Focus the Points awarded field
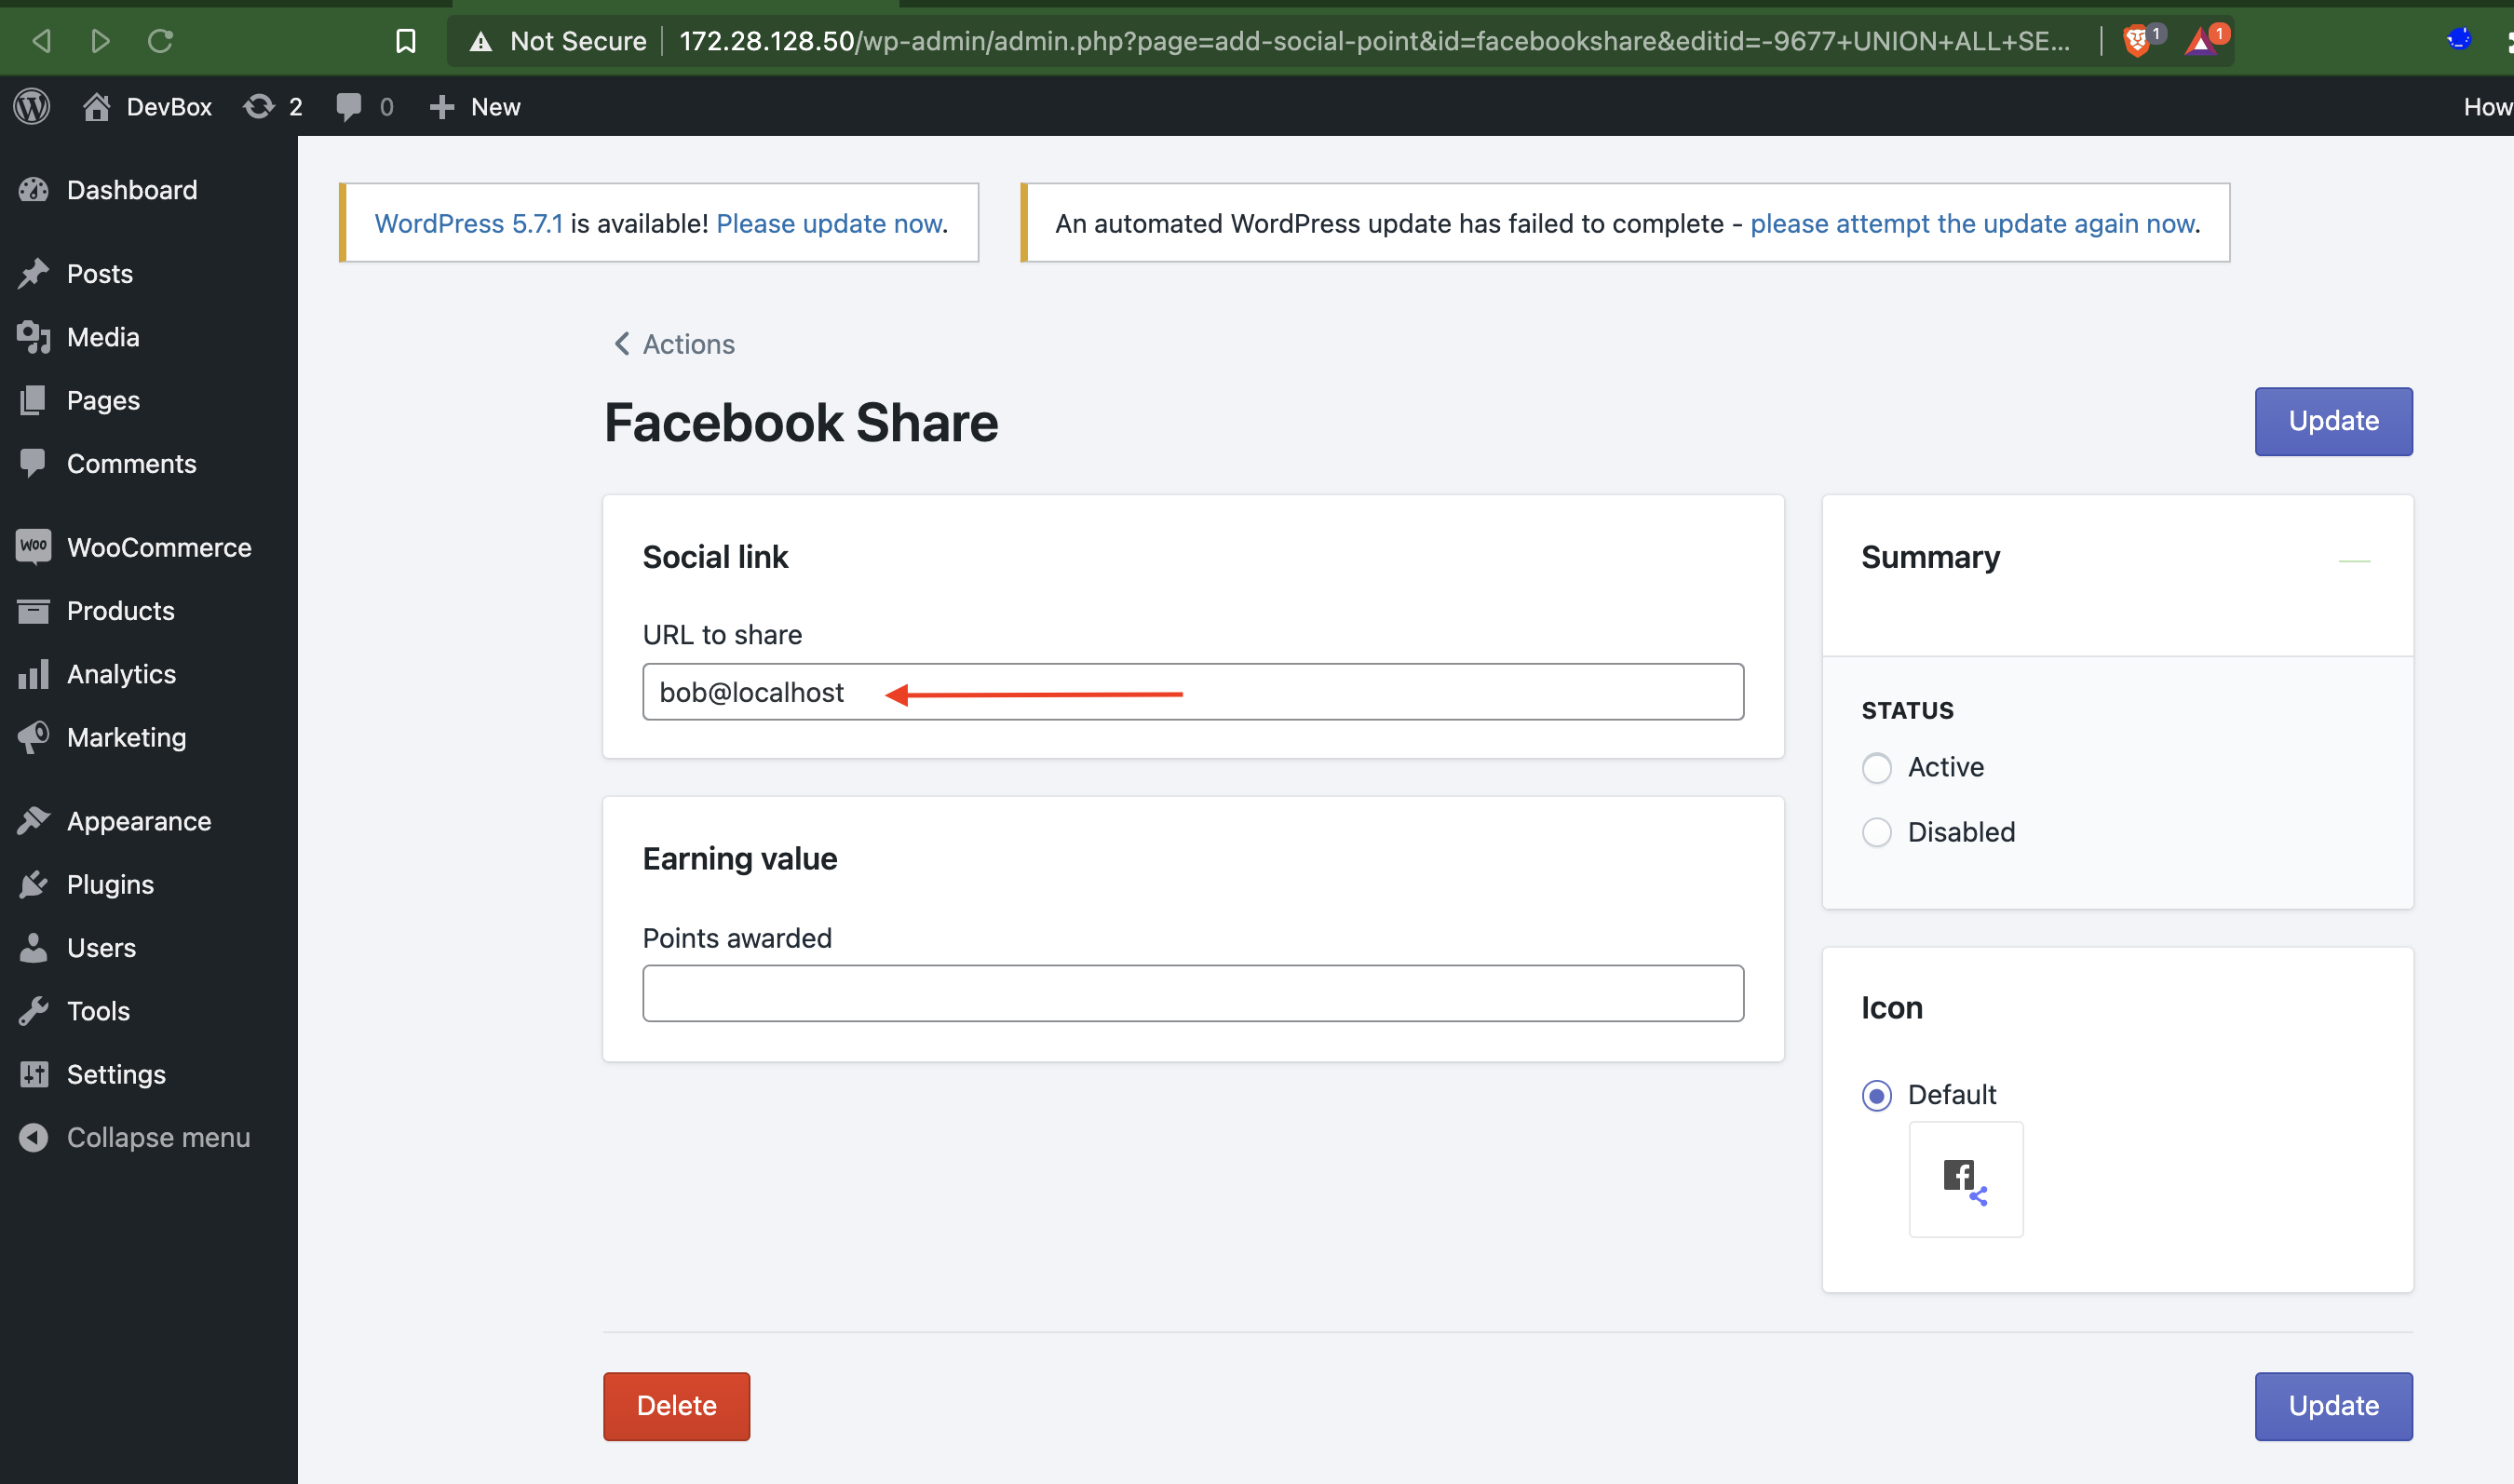 tap(1193, 993)
